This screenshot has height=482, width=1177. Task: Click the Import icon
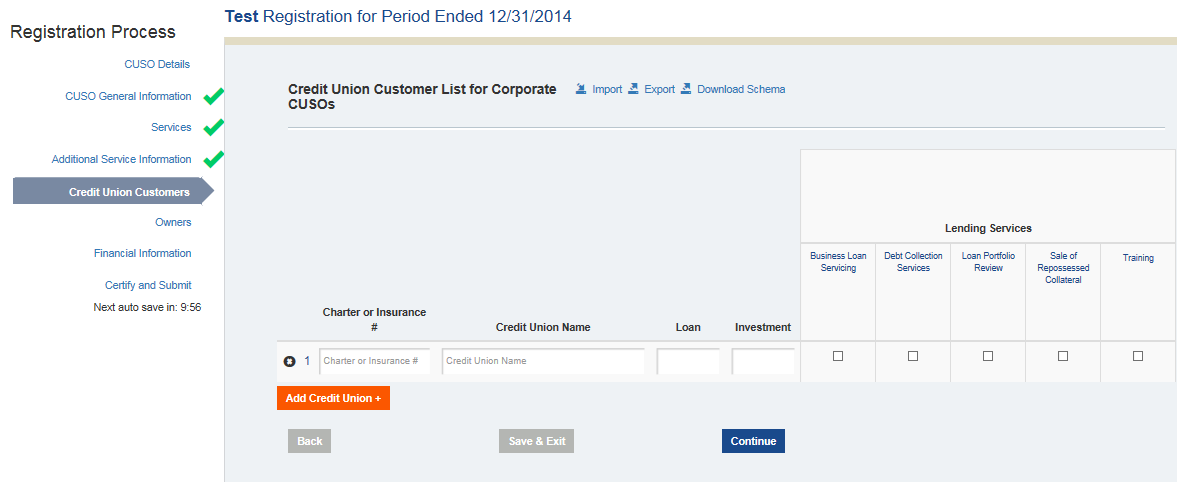pyautogui.click(x=581, y=89)
